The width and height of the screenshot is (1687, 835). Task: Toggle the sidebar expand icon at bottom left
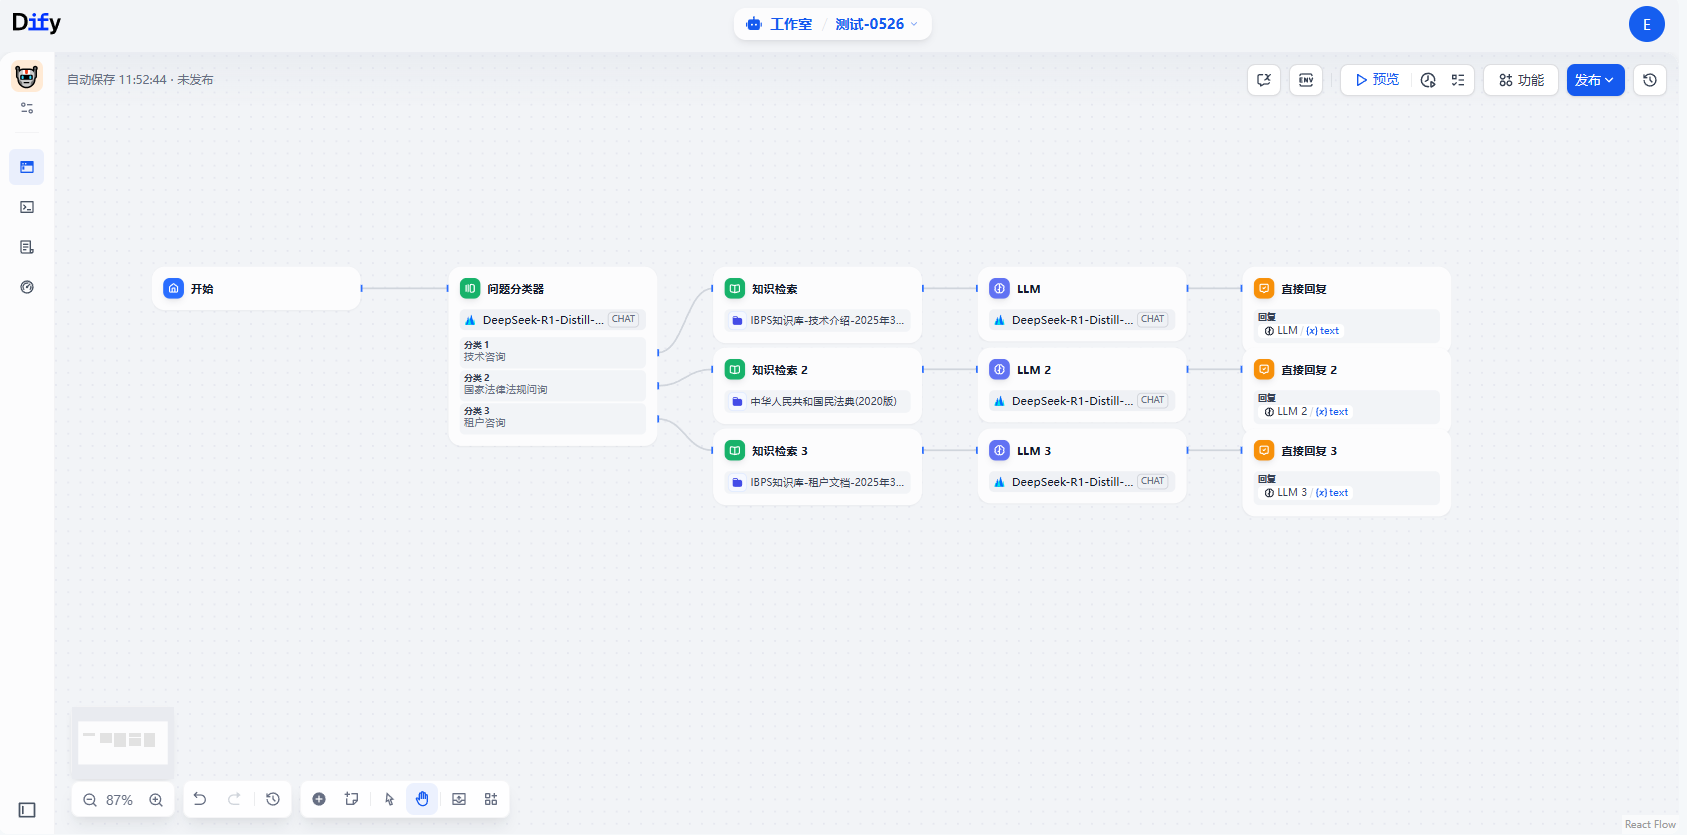click(27, 810)
